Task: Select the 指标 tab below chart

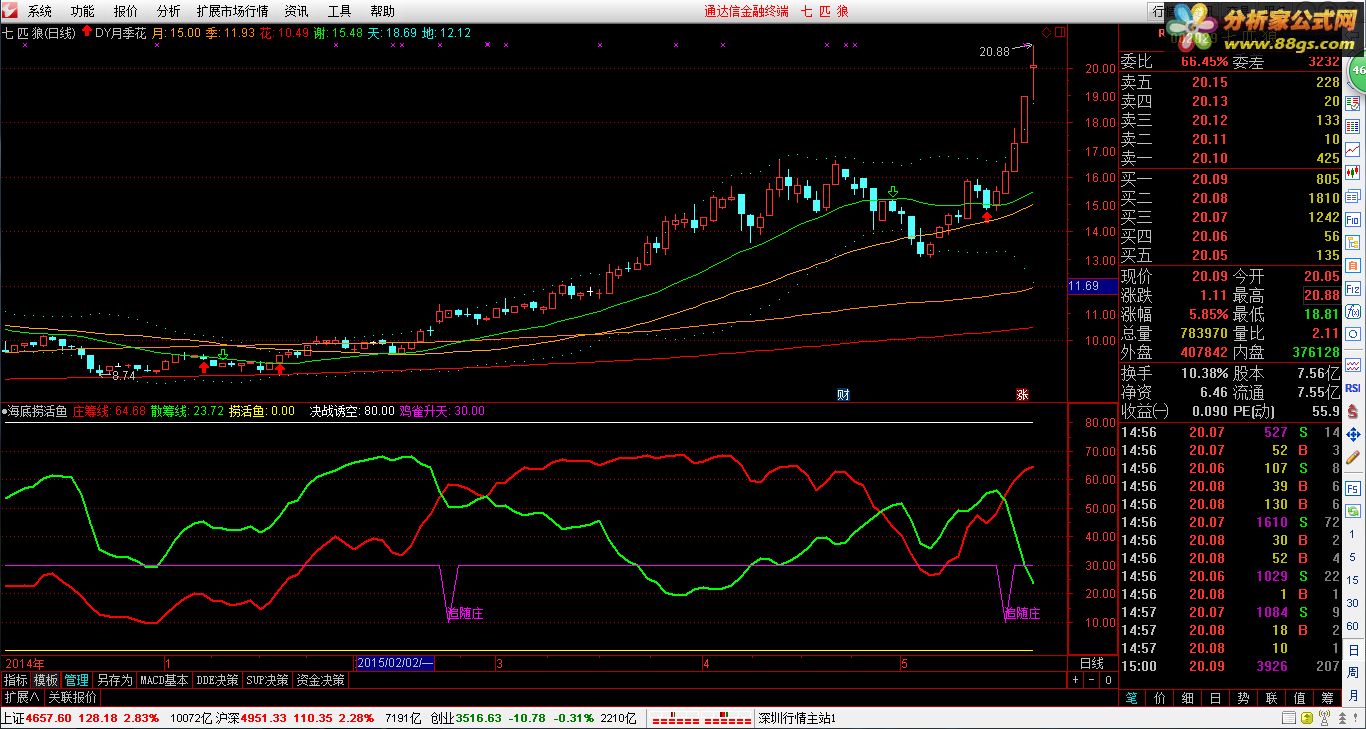Action: [x=15, y=680]
